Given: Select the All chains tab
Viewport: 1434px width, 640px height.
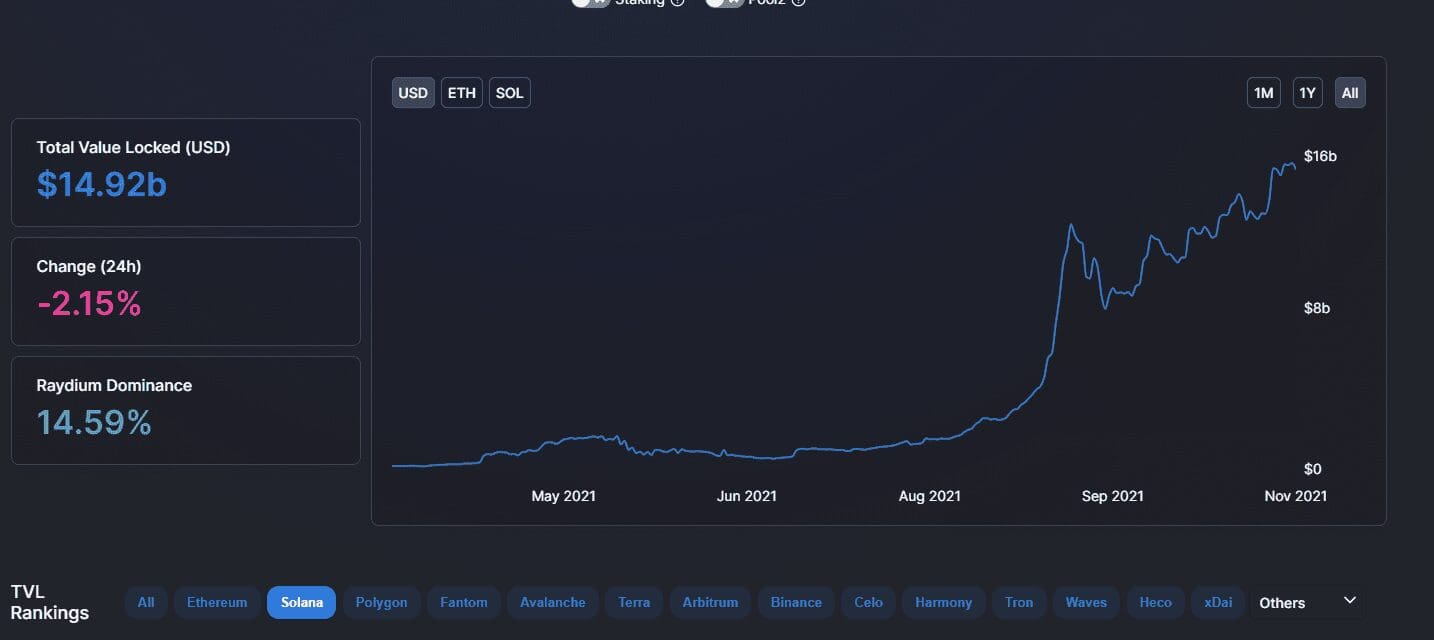Looking at the screenshot, I should [146, 602].
